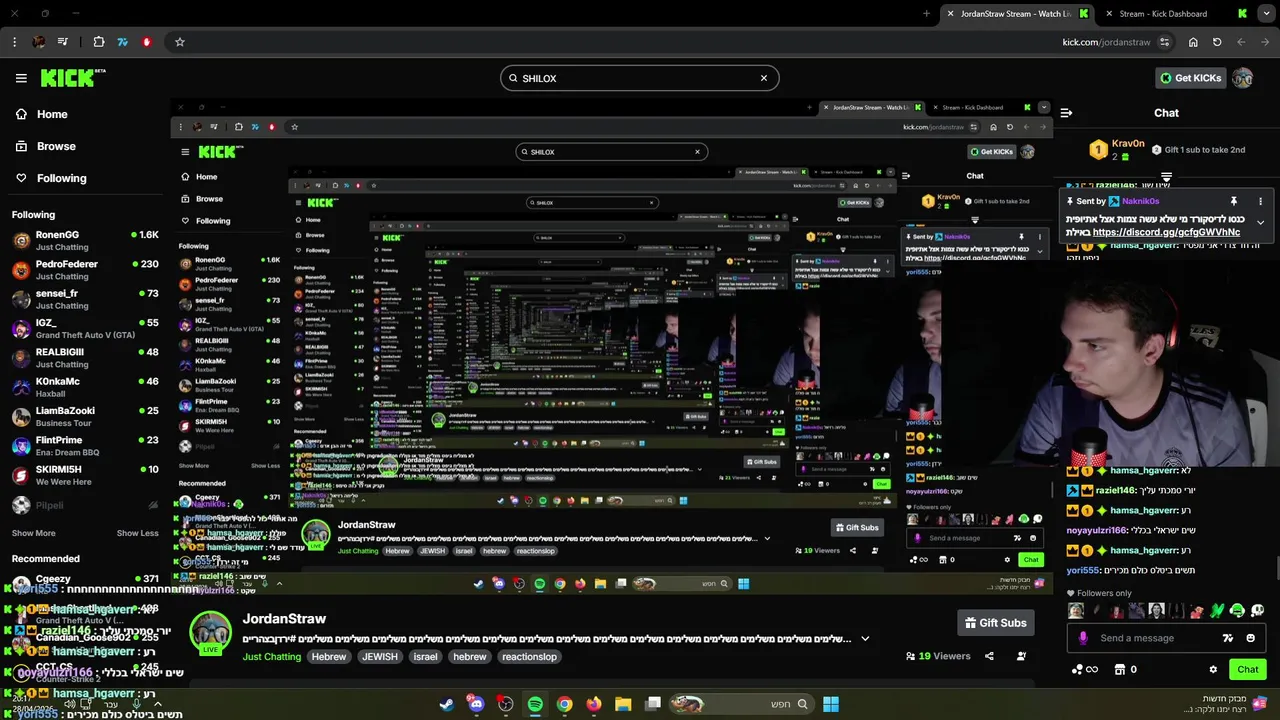Open the chat shop store icon
Viewport: 1280px width, 720px height.
pyautogui.click(x=1120, y=669)
